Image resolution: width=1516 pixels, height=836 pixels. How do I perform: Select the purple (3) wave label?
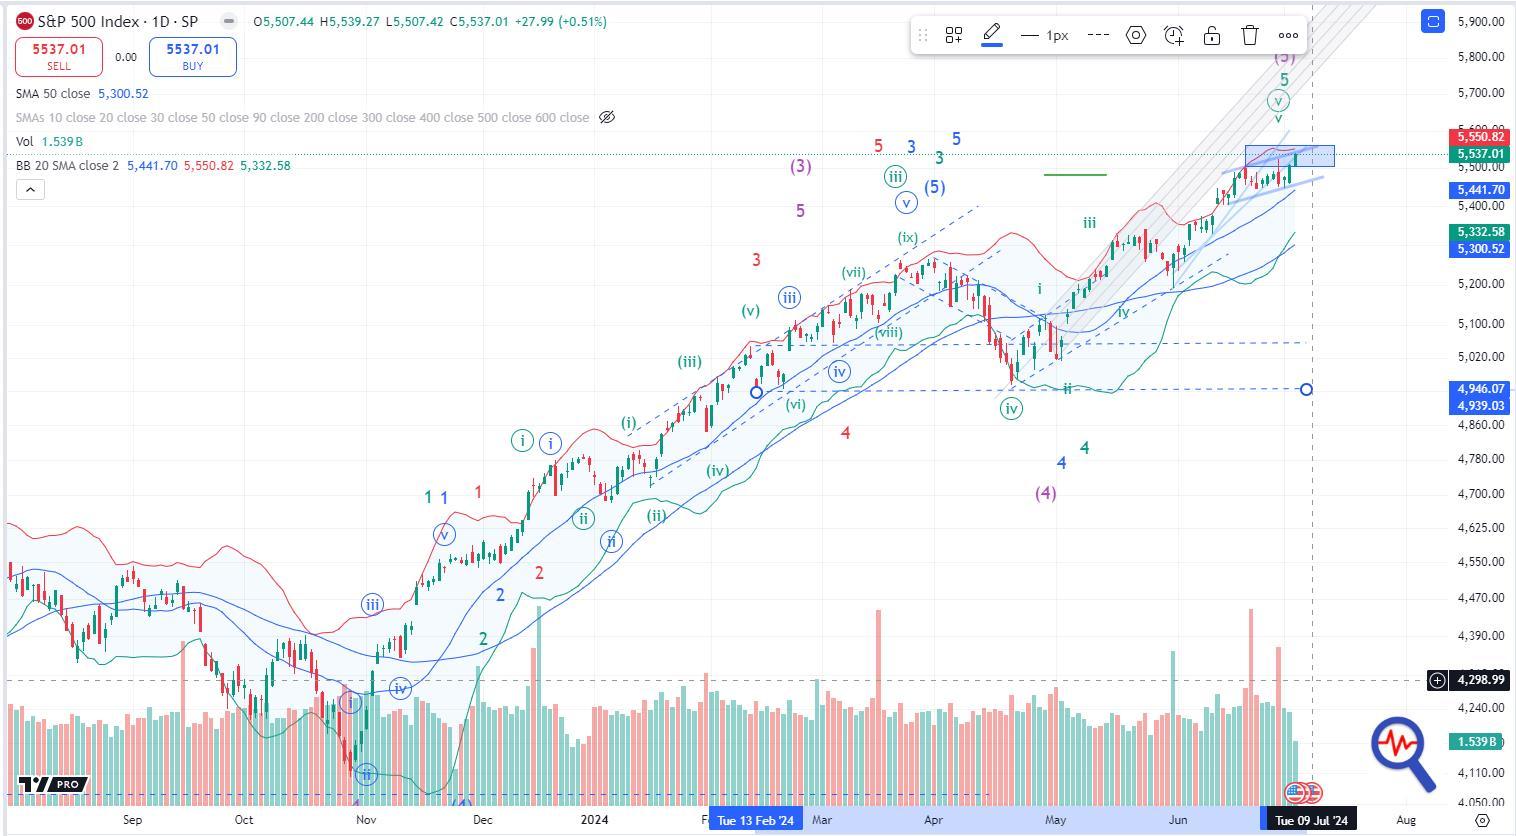(800, 166)
